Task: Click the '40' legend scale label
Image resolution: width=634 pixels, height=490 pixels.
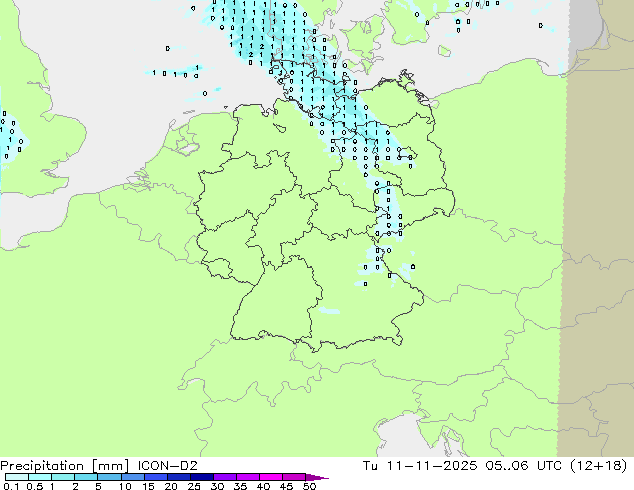Action: 263,486
